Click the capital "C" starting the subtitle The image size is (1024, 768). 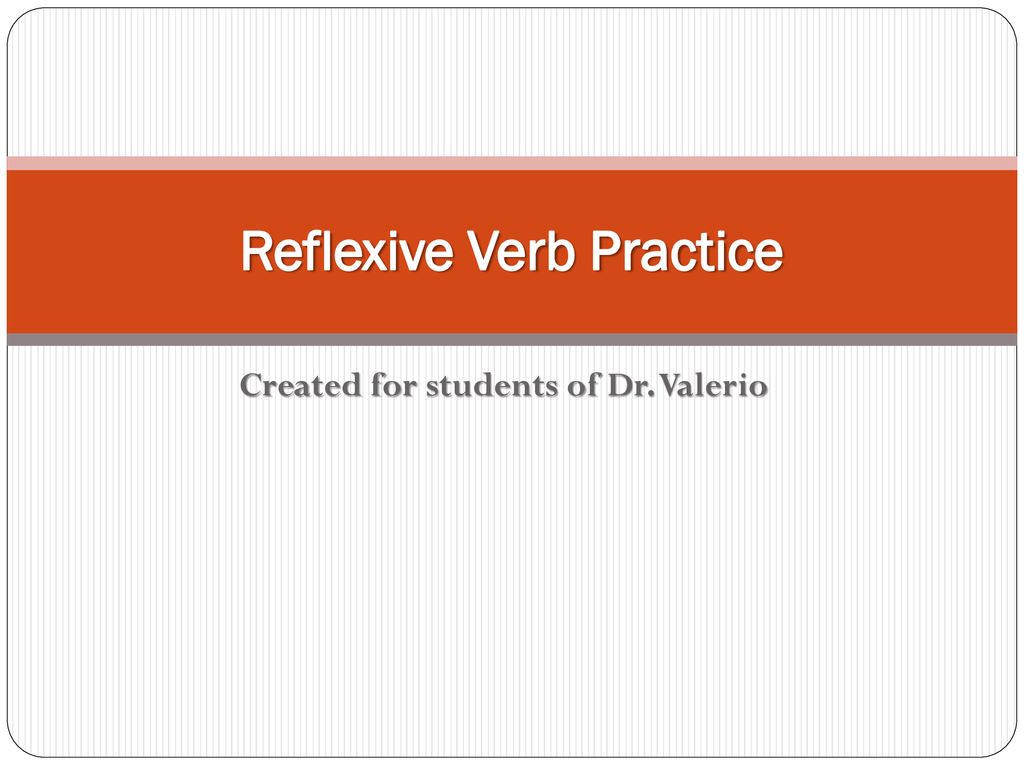coord(251,385)
